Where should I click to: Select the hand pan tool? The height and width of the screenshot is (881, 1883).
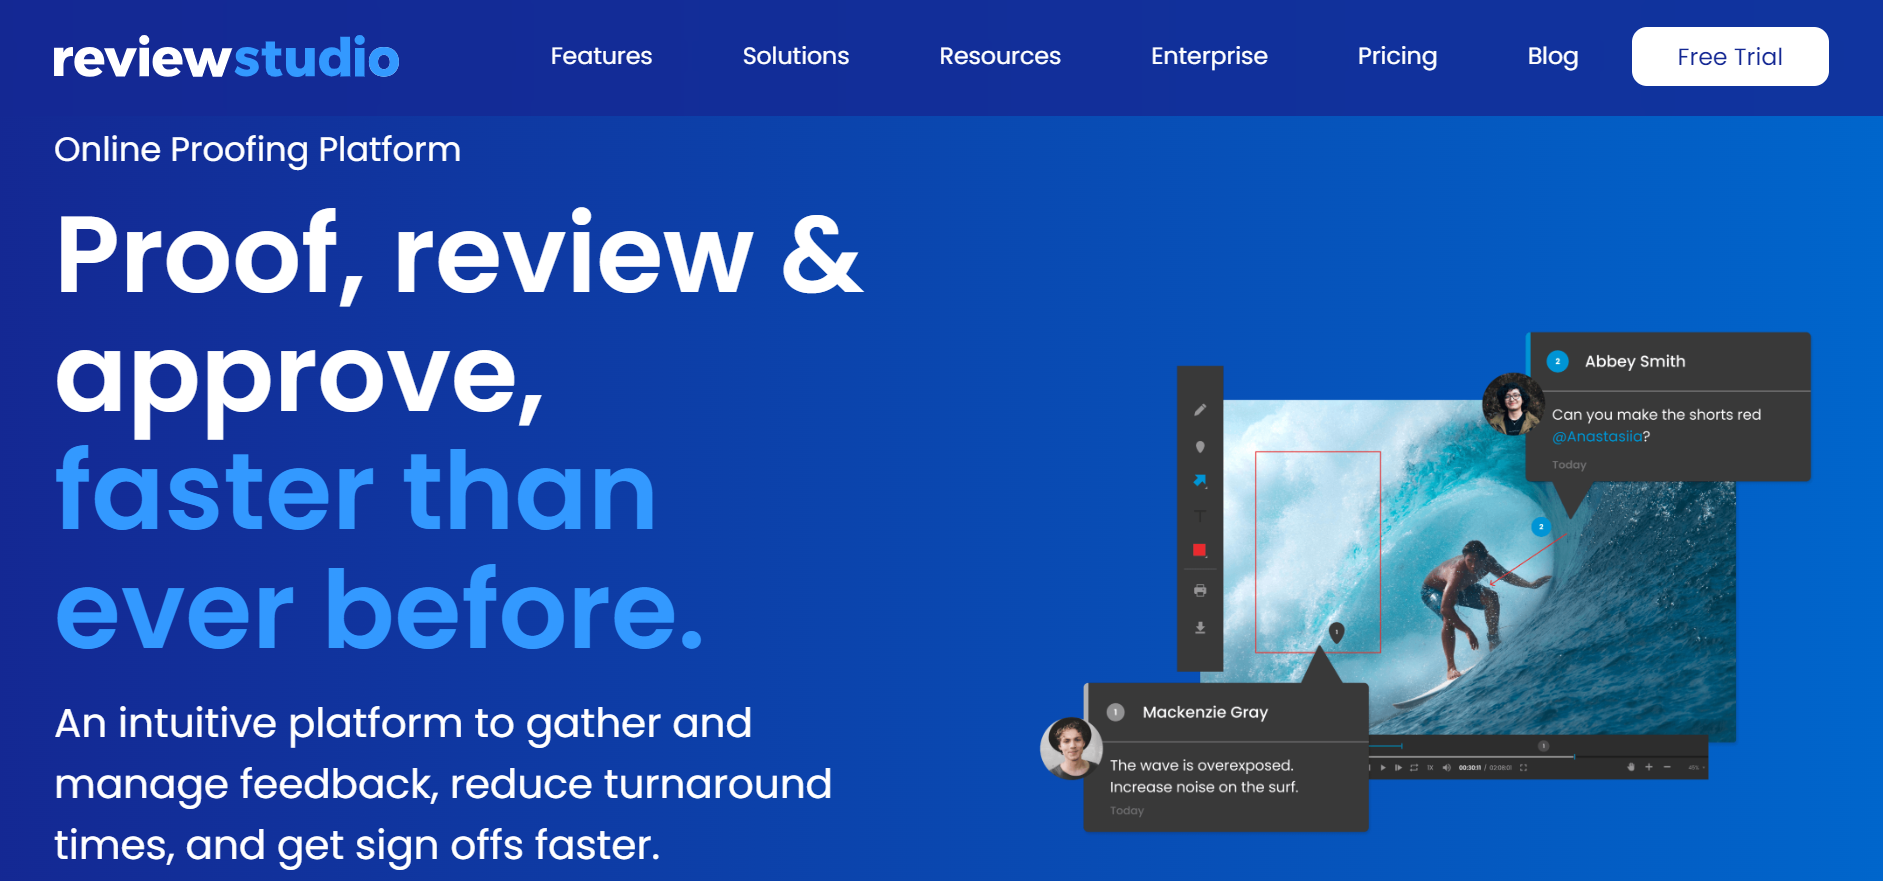(1631, 767)
